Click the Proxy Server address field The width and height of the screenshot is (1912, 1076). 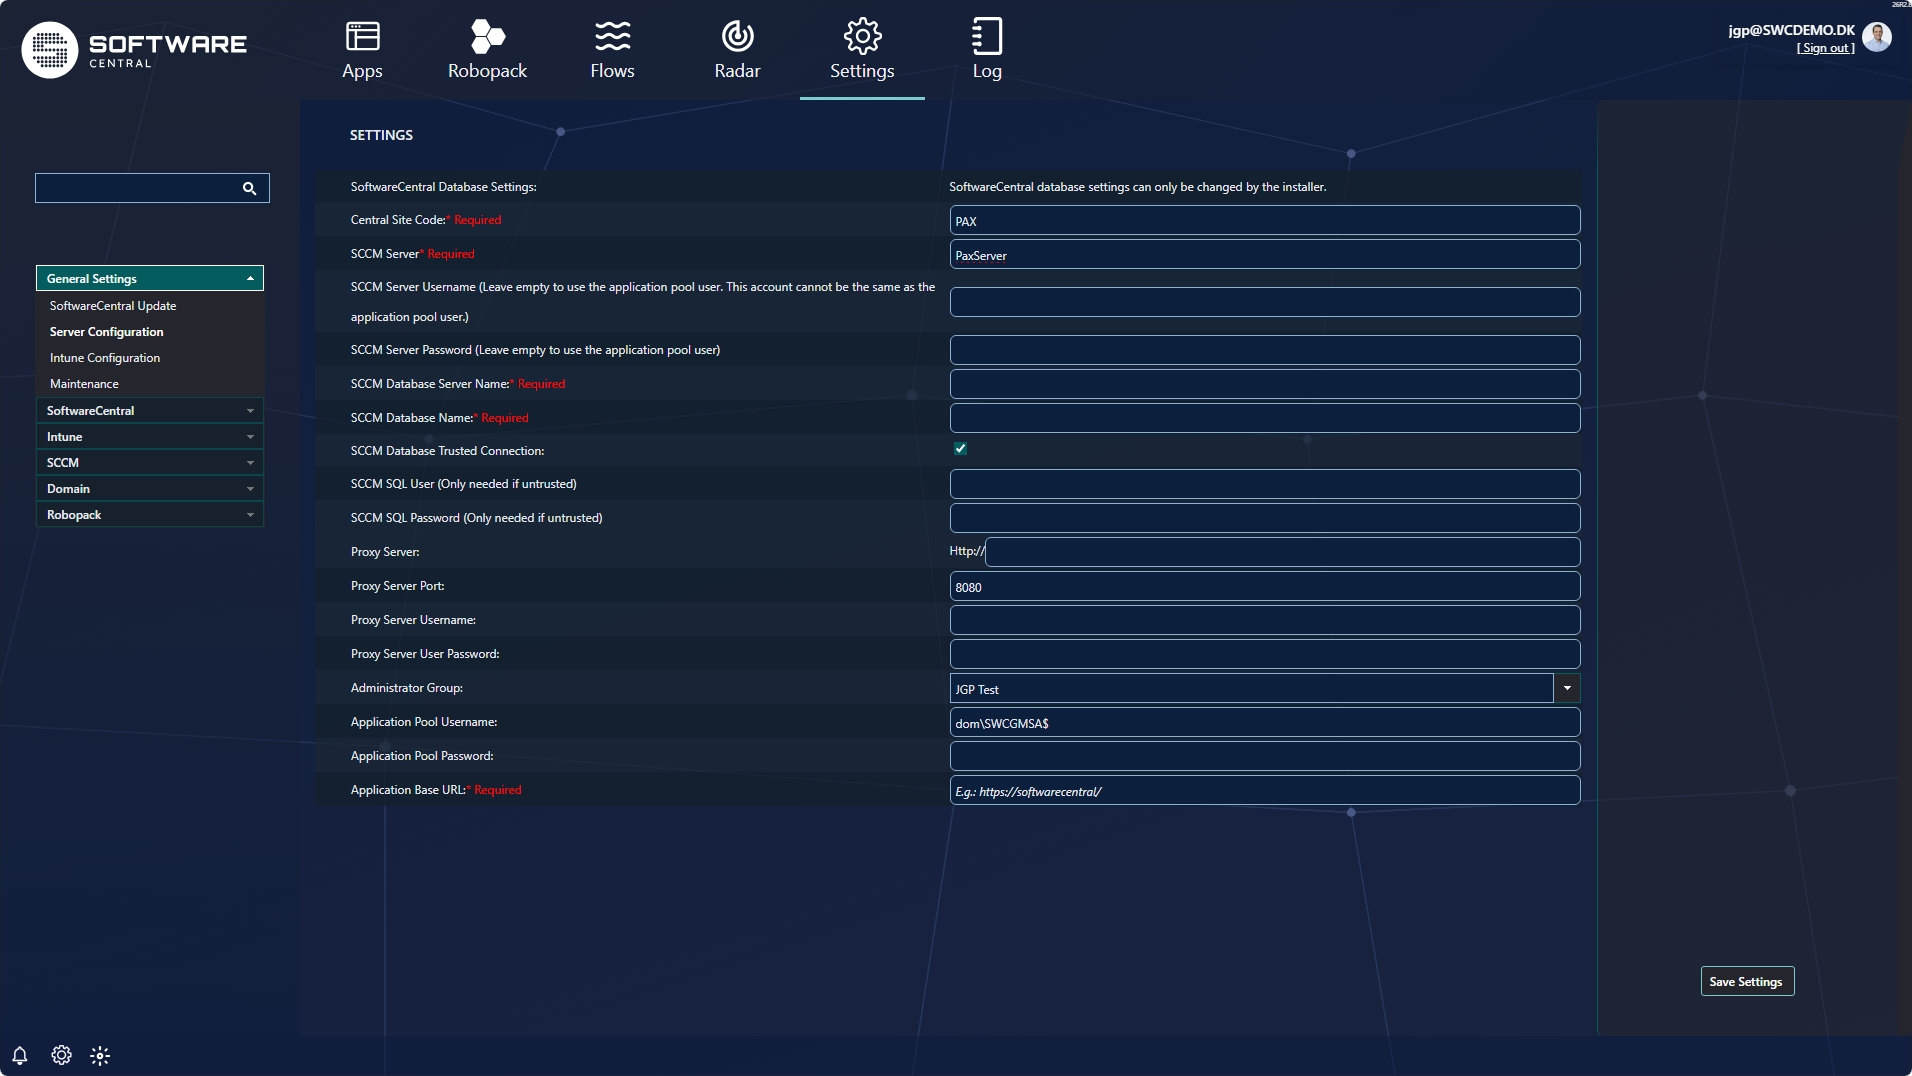coord(1283,552)
